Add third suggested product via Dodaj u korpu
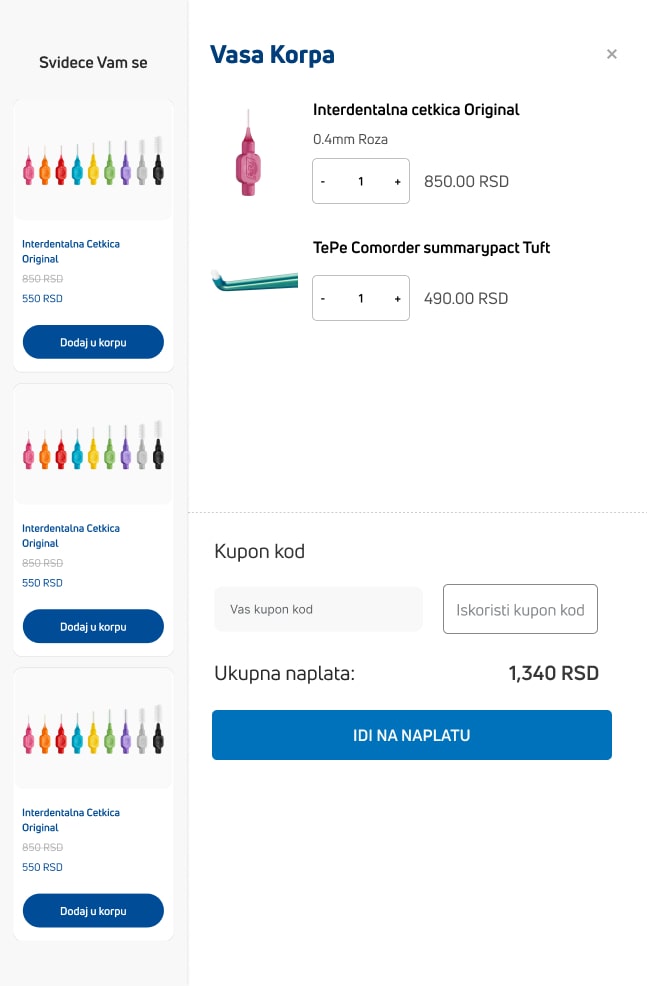 coord(93,911)
